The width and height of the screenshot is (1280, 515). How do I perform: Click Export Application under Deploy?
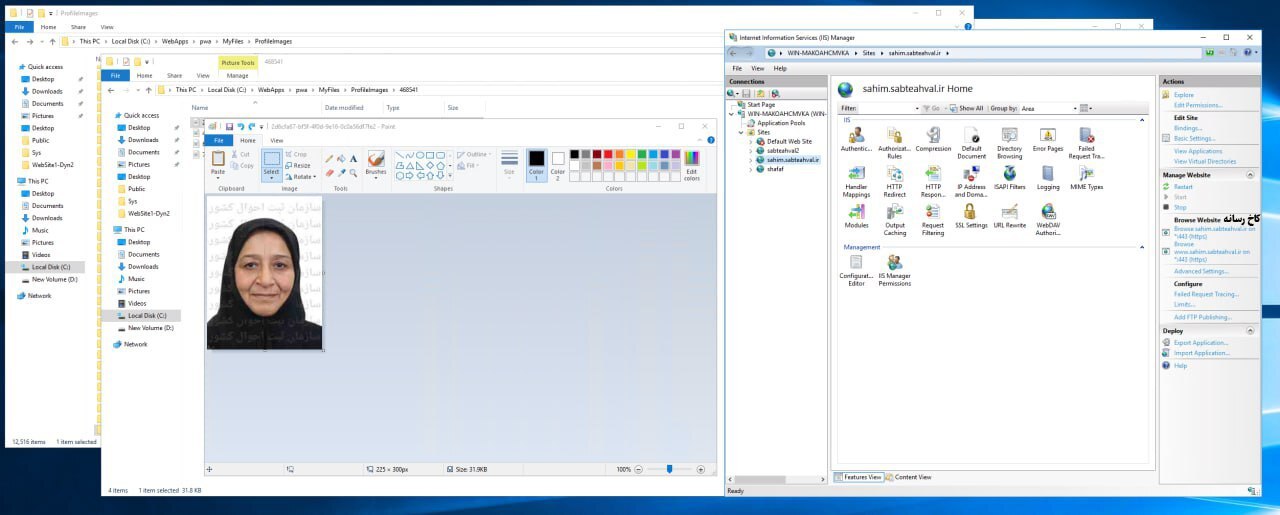[1201, 343]
